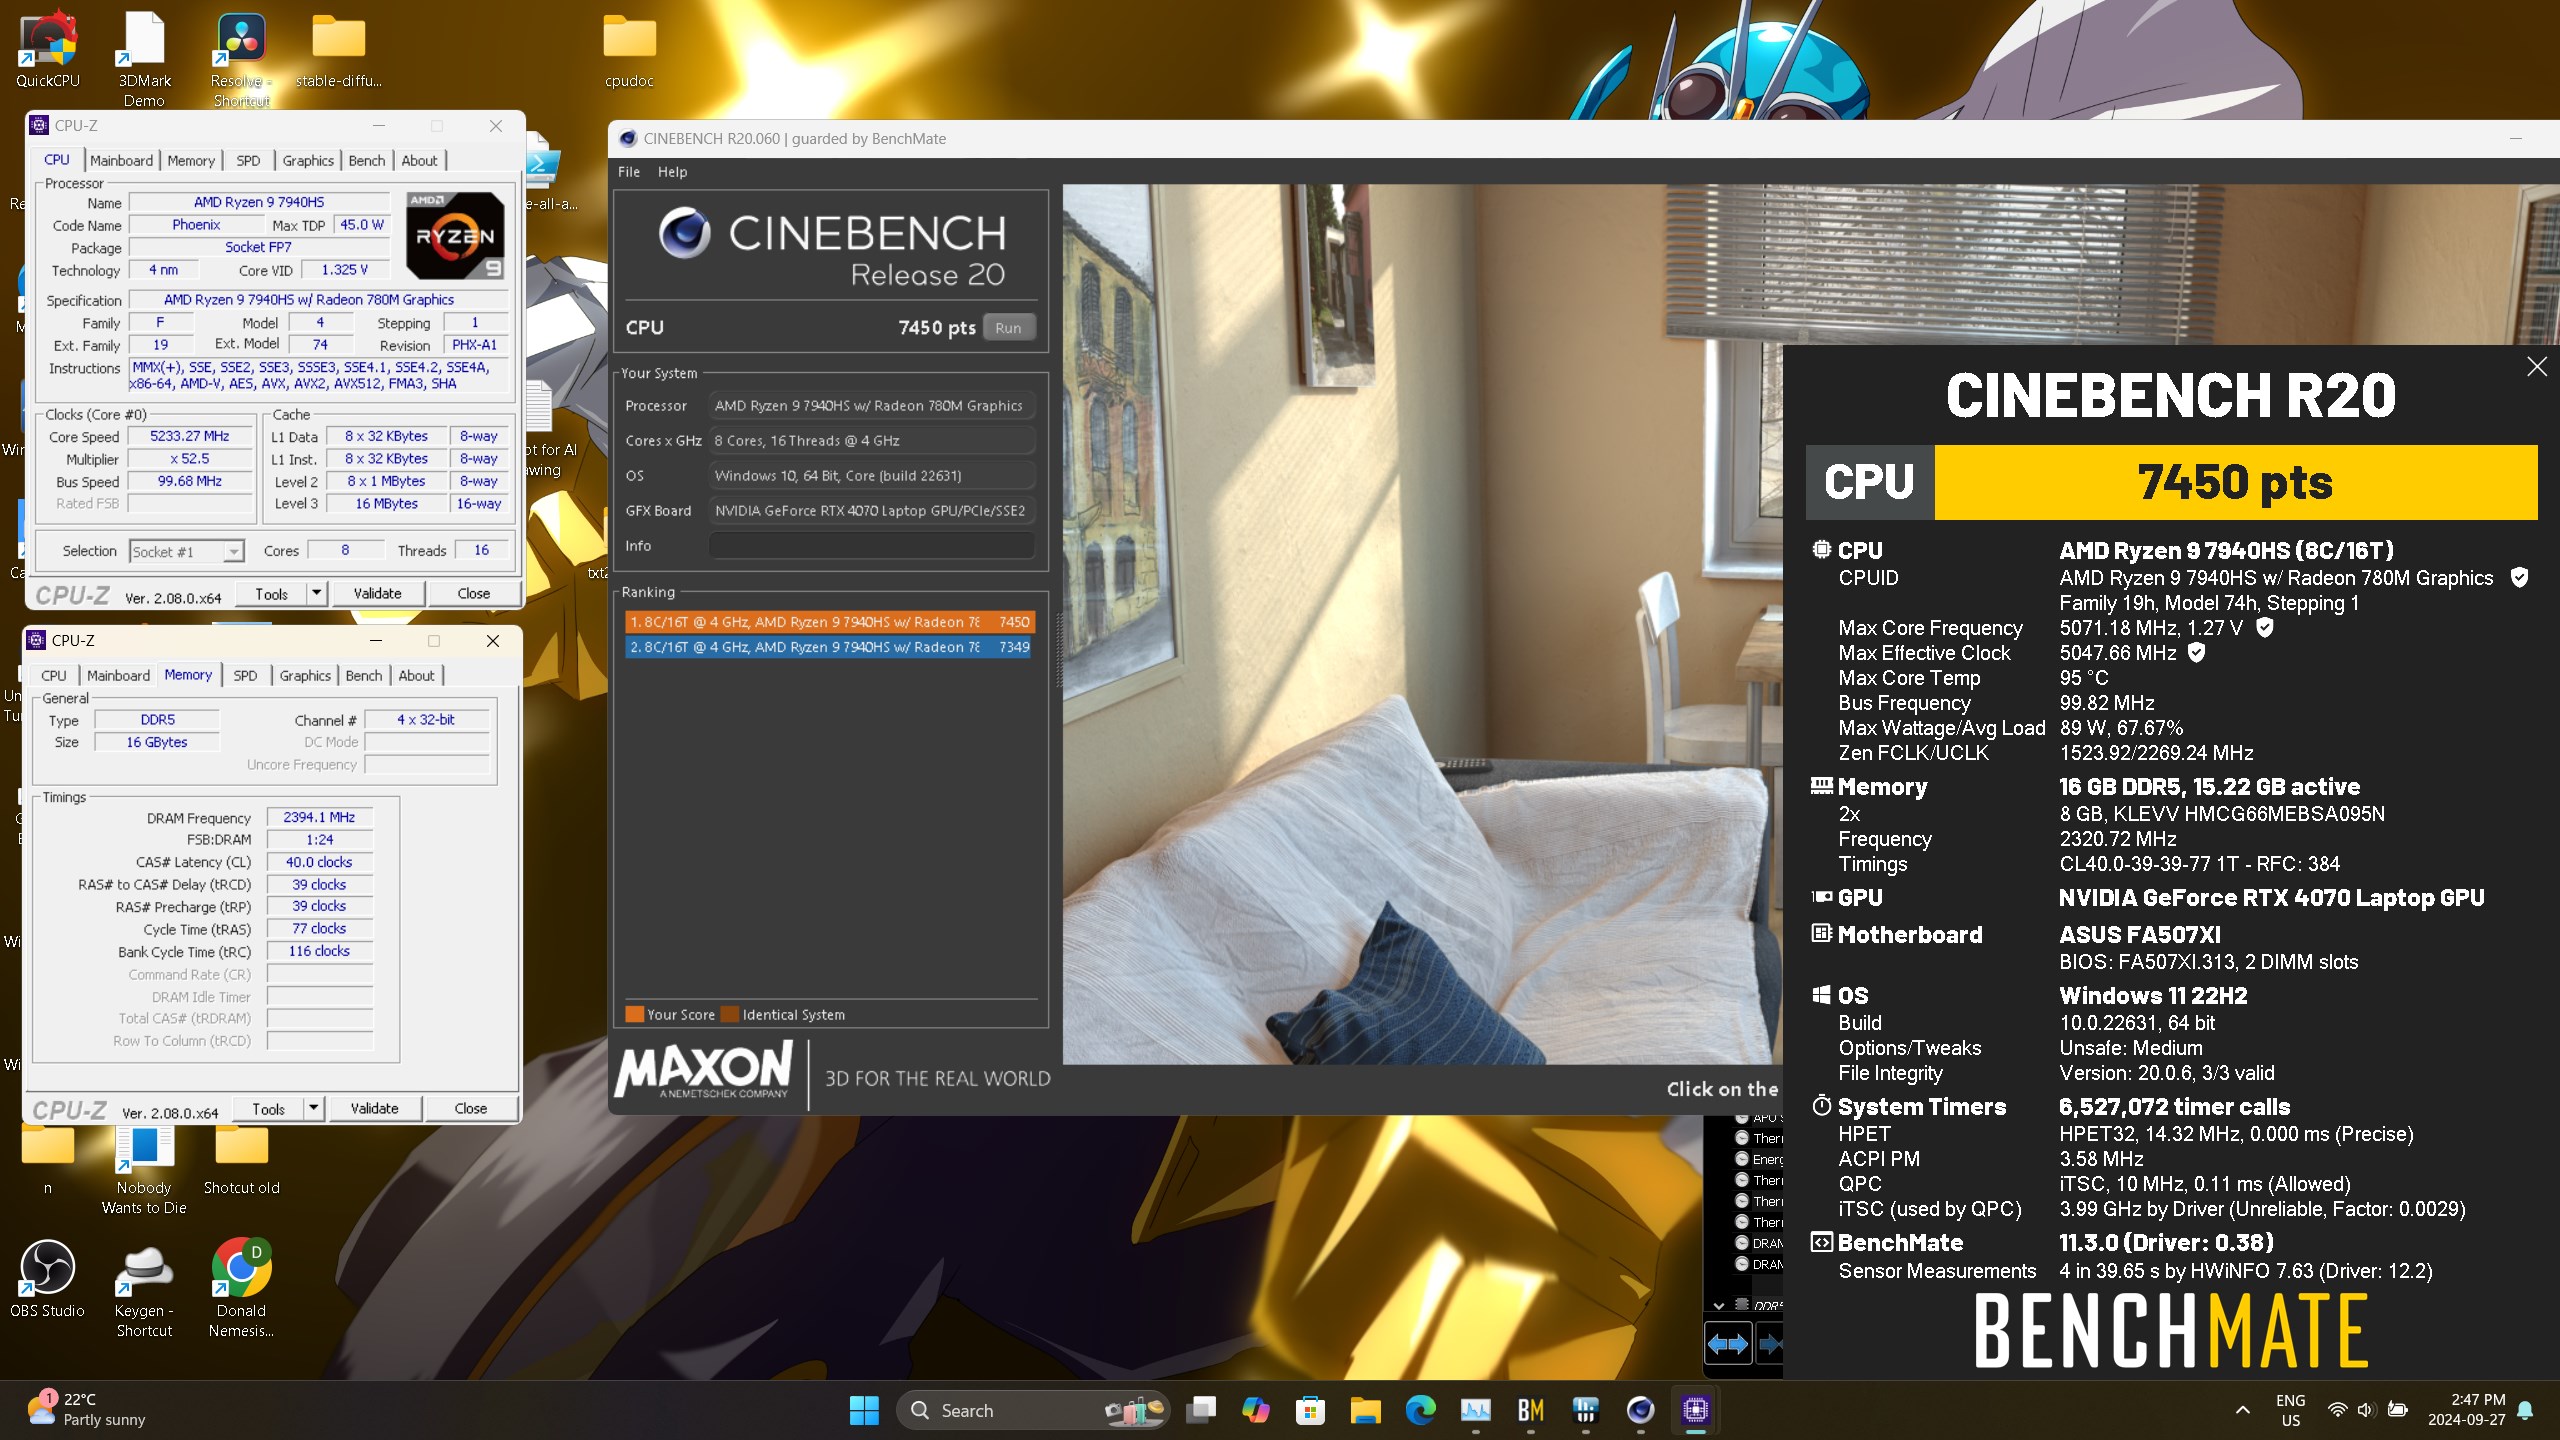Switch to the Memory tab in the top CPU-Z window
This screenshot has height=1440, width=2560.
tap(191, 161)
